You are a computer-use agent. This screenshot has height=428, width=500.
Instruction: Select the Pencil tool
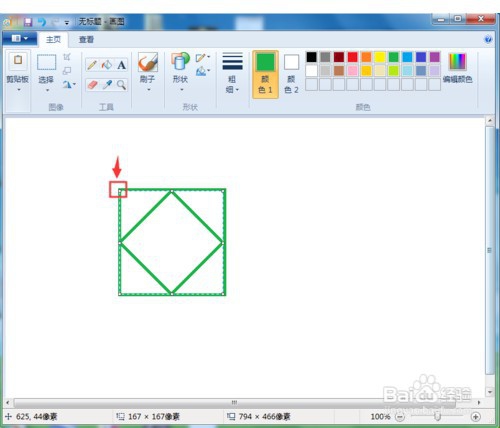pyautogui.click(x=92, y=65)
